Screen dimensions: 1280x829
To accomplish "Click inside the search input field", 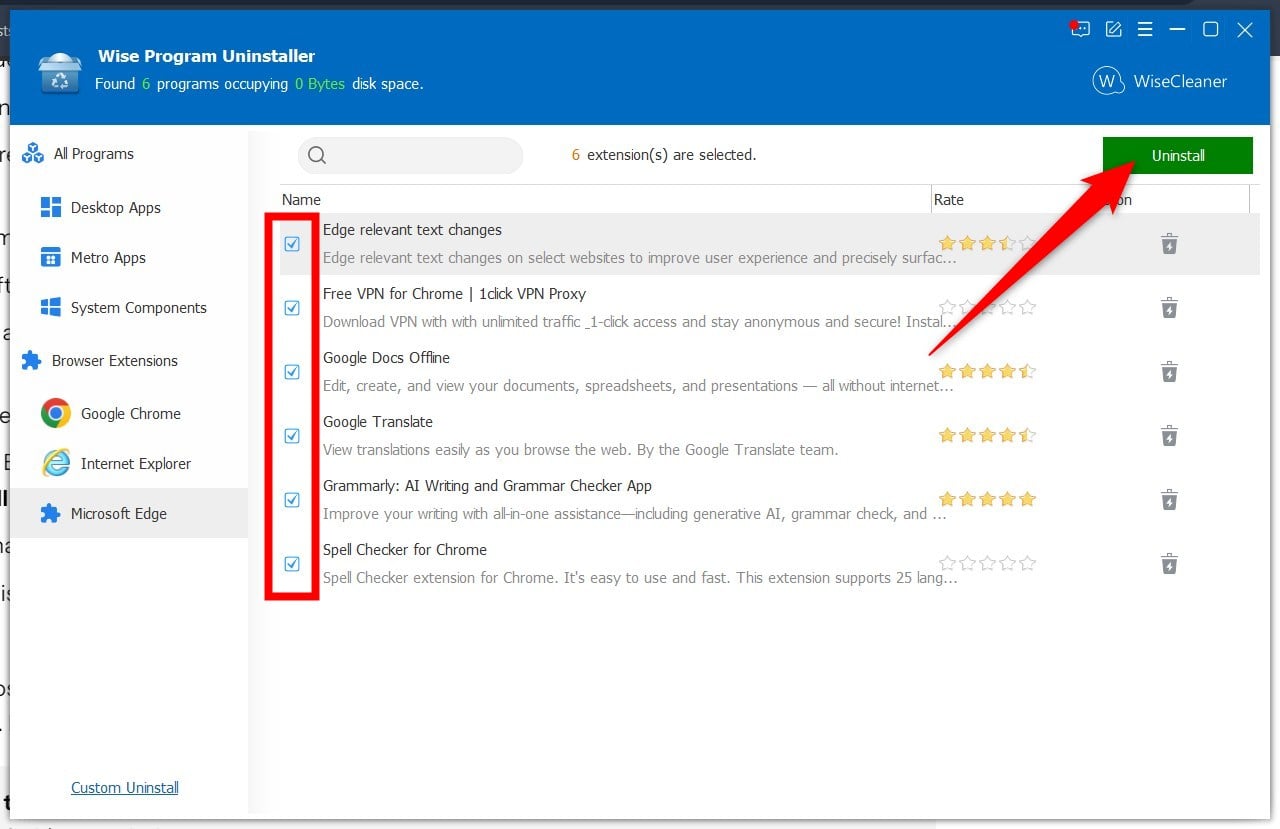I will 410,155.
